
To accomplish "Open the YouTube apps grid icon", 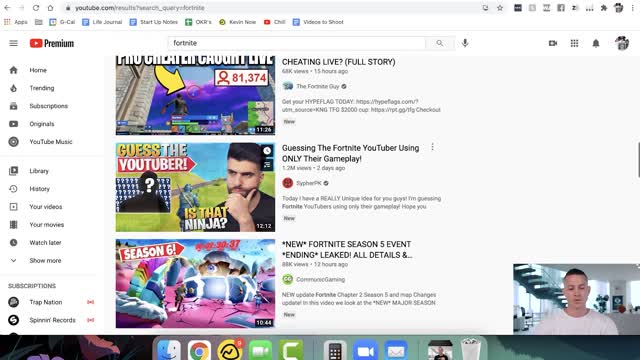I will [x=574, y=43].
